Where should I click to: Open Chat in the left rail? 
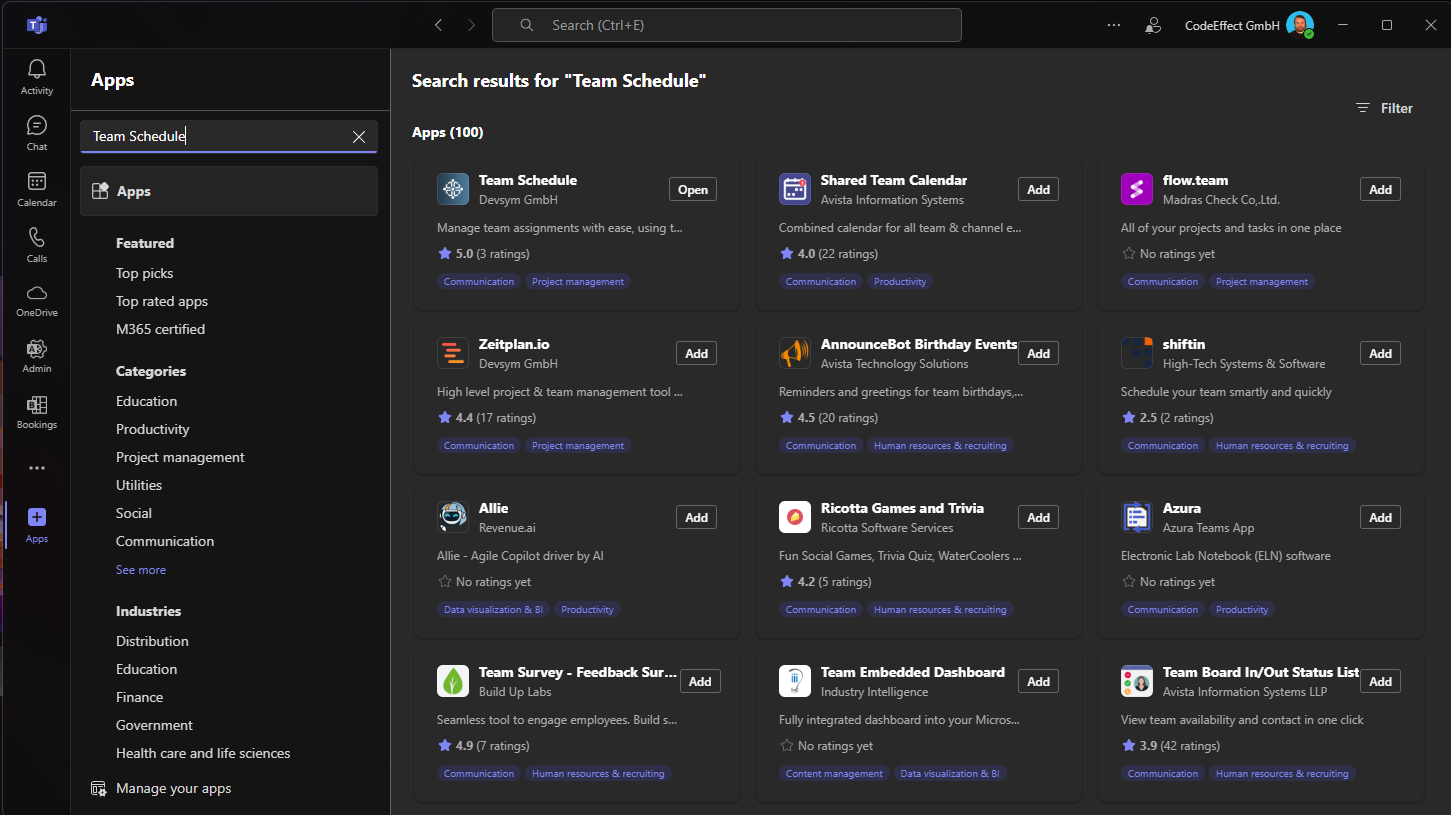(x=37, y=132)
